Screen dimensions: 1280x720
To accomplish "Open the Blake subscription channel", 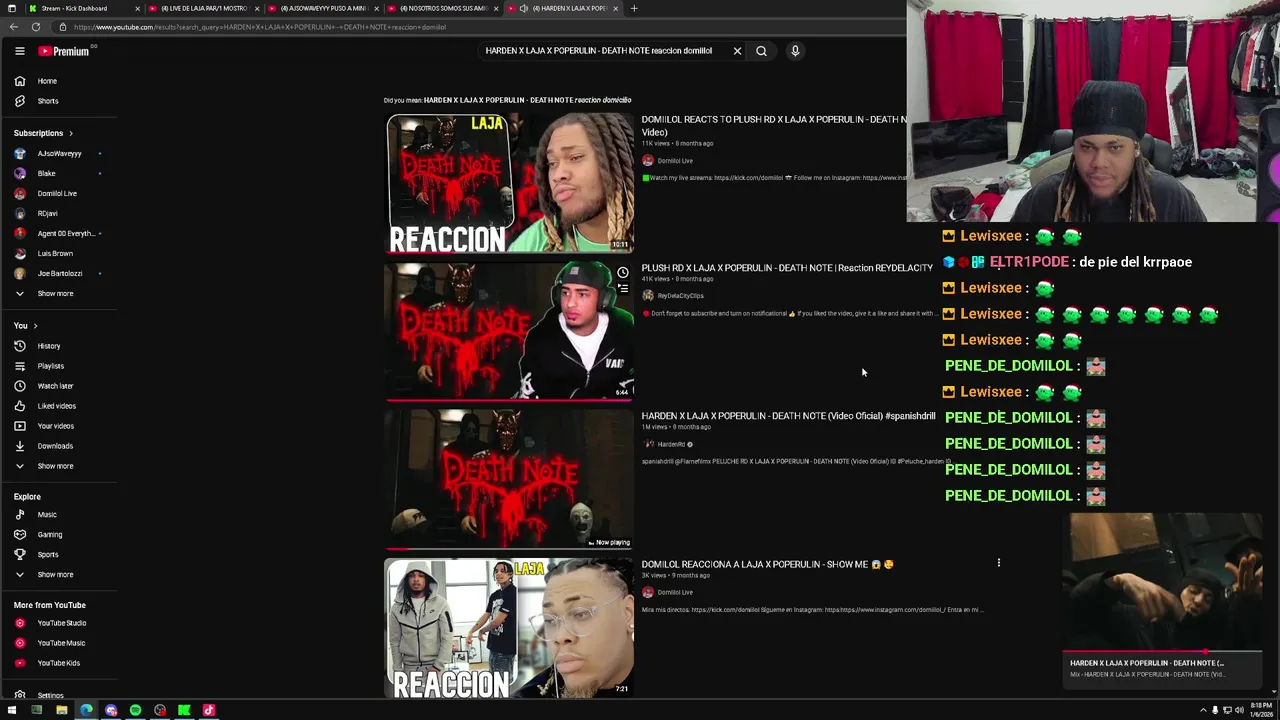I will 46,174.
